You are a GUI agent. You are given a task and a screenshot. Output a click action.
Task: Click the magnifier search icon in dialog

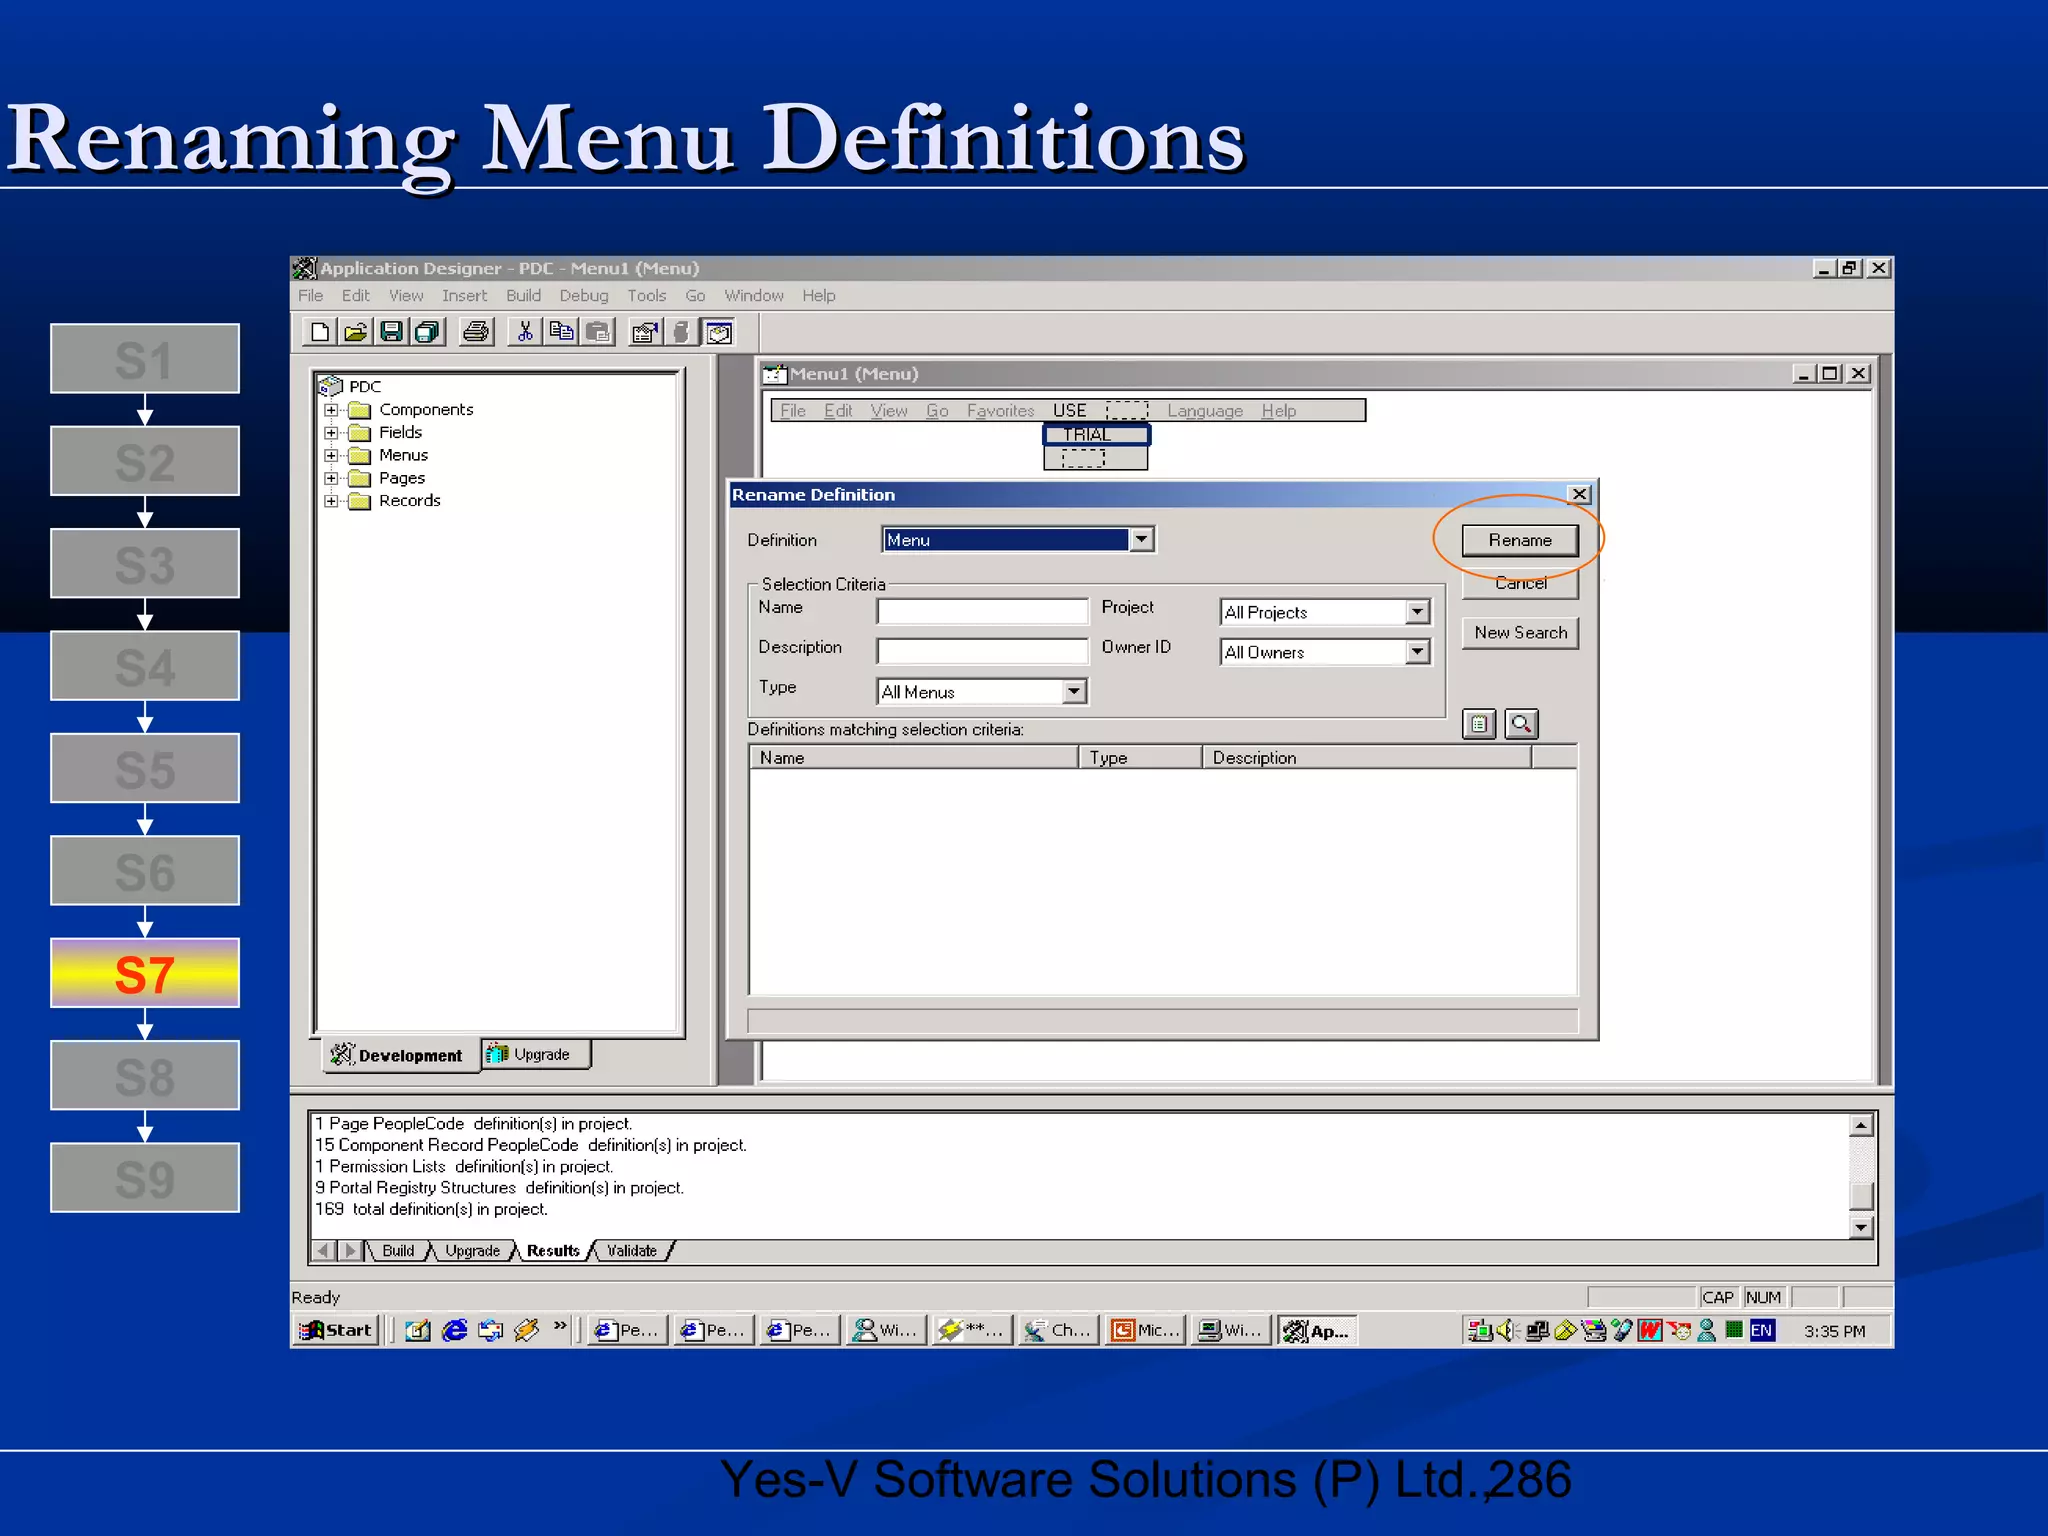pos(1521,724)
